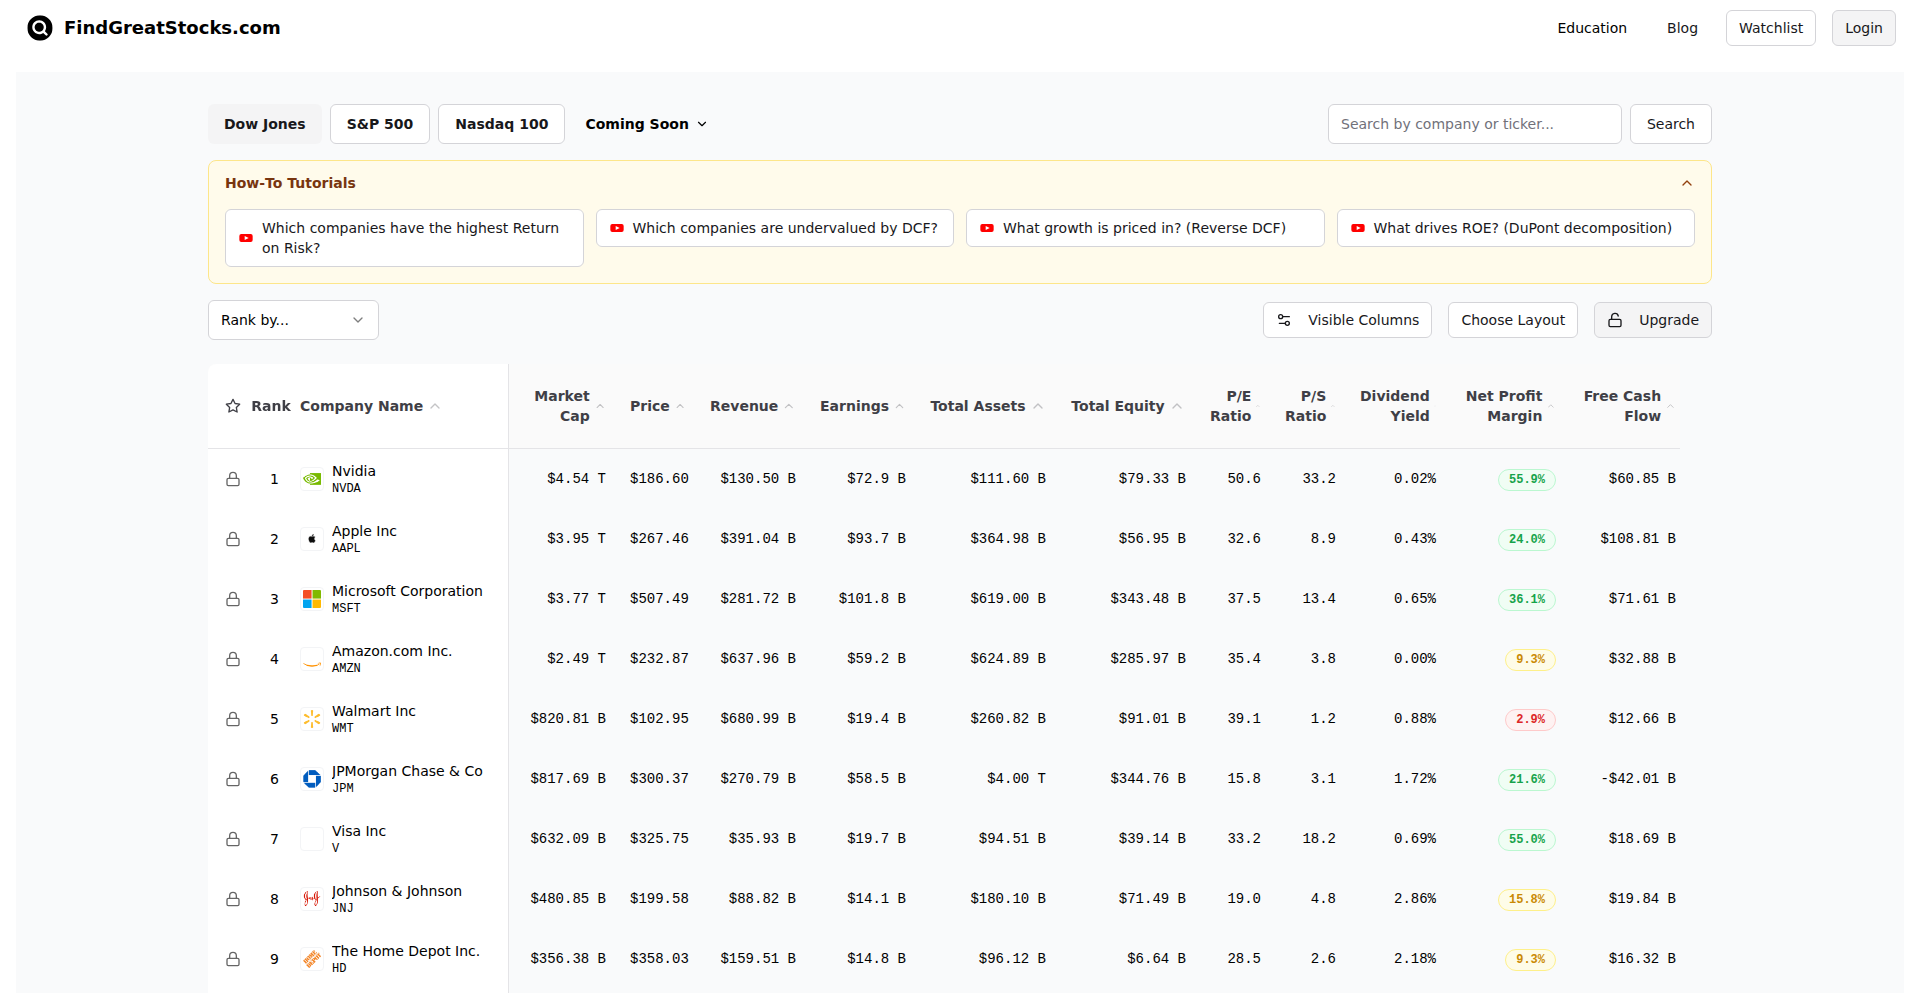Toggle the lock icon next to Walmart Inc

pyautogui.click(x=233, y=718)
